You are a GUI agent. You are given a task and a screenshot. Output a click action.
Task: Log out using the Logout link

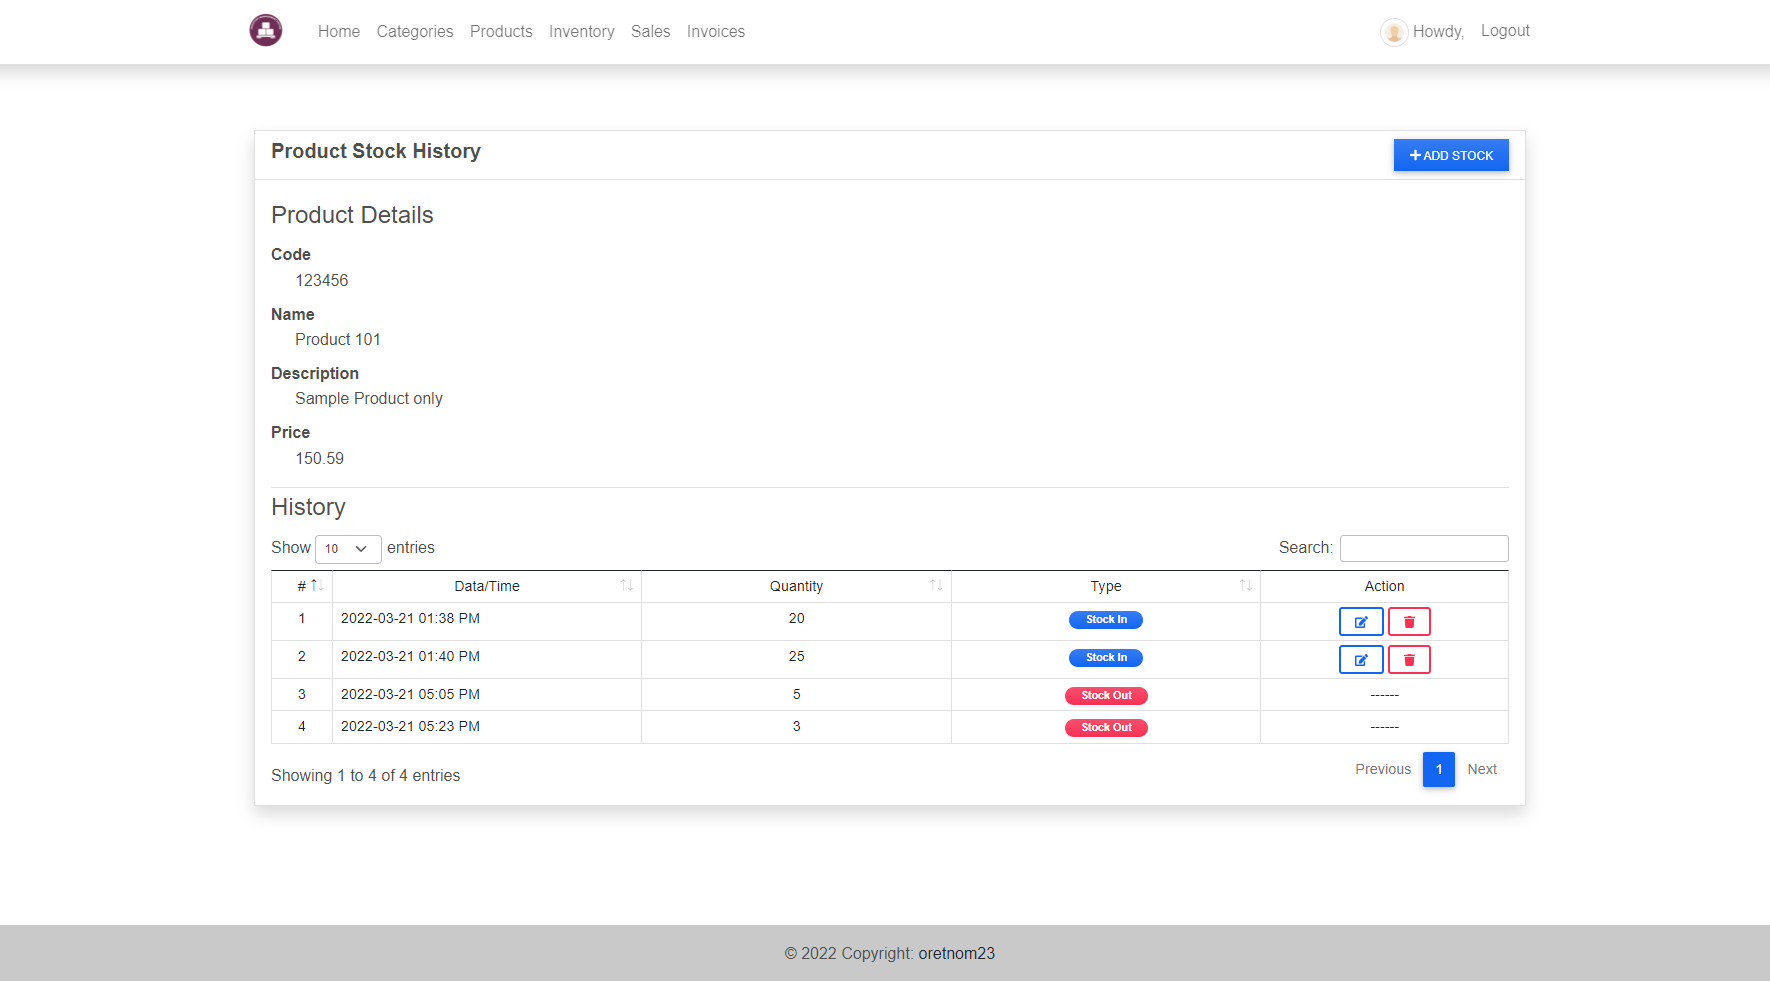click(x=1505, y=30)
